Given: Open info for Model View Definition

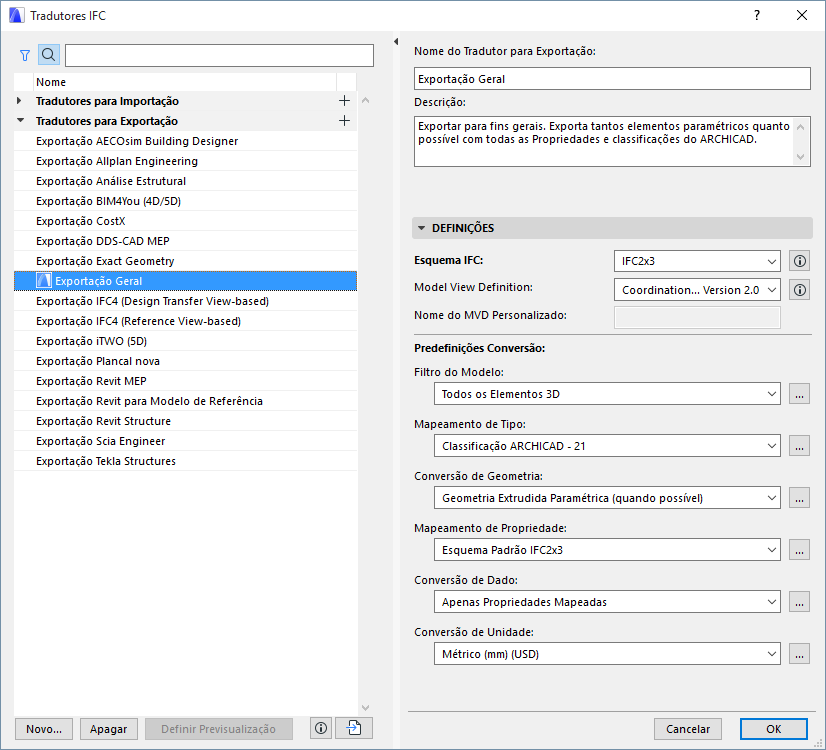Looking at the screenshot, I should (x=799, y=290).
